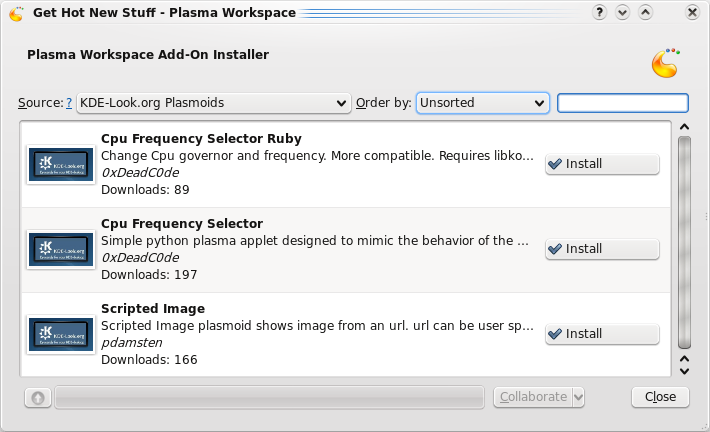Open Cpu Frequency Selector Ruby thumbnail
710x432 pixels.
coord(62,164)
